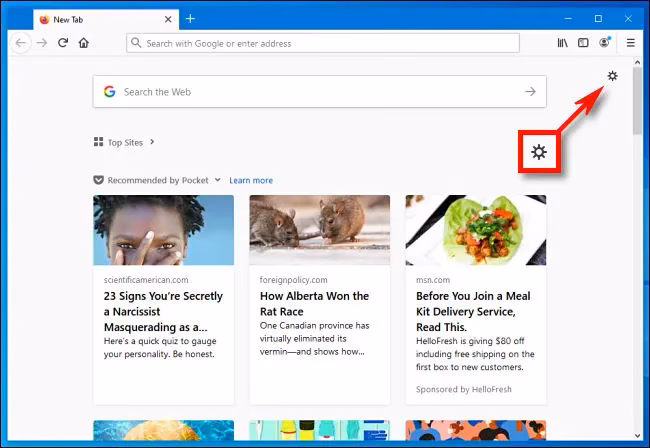Open new tab customization gear icon
This screenshot has height=448, width=650.
tap(612, 76)
